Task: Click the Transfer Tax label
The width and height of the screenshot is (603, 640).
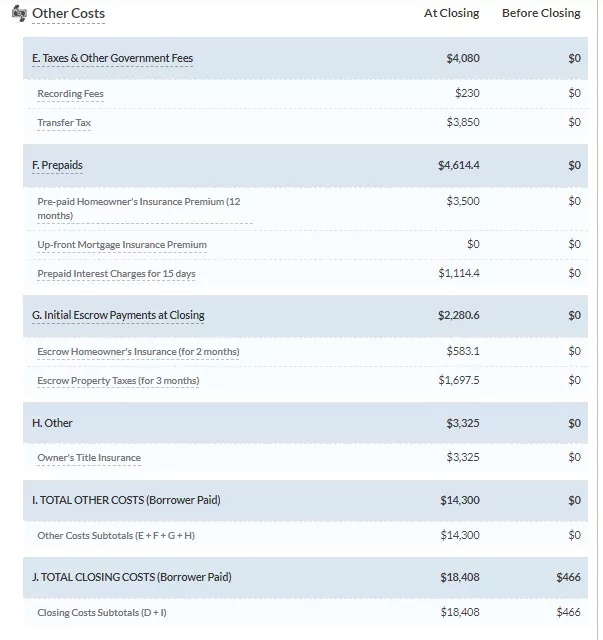Action: click(64, 123)
